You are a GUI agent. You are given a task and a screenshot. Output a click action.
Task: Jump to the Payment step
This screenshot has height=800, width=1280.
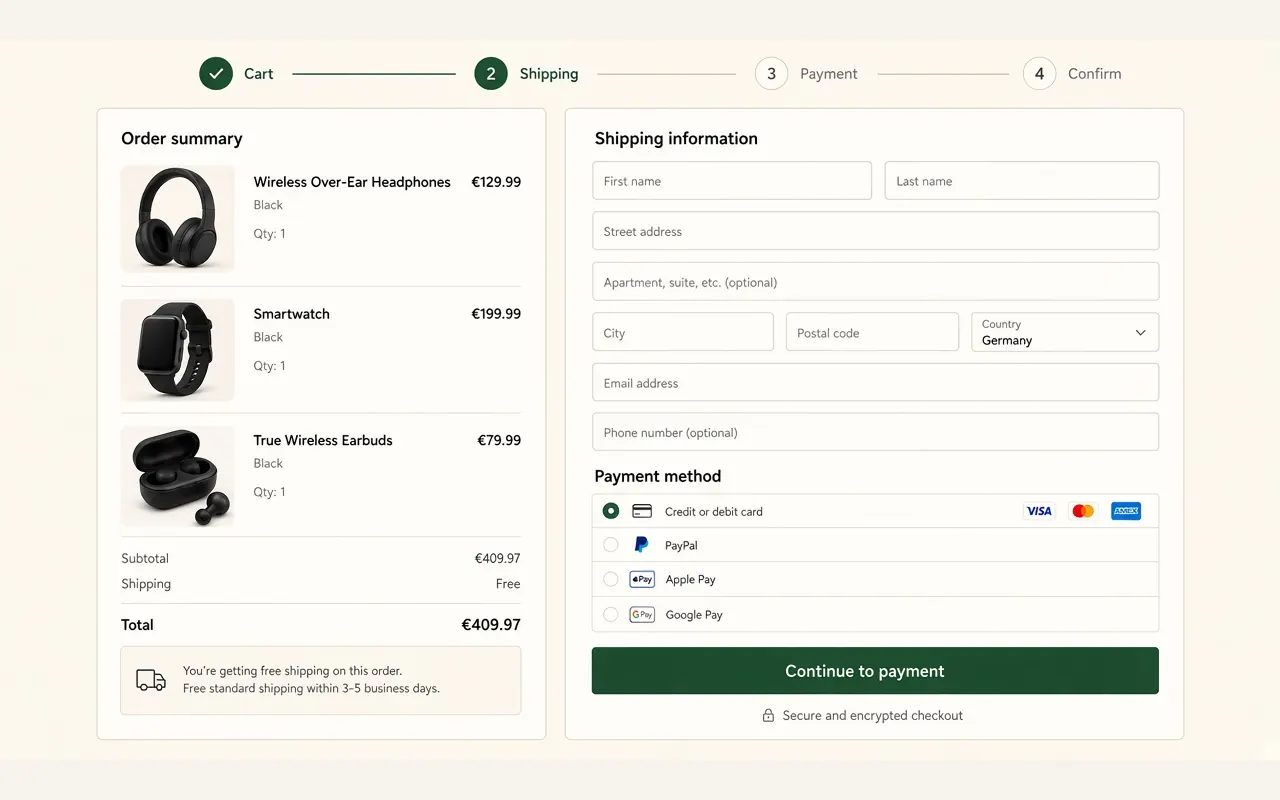806,73
